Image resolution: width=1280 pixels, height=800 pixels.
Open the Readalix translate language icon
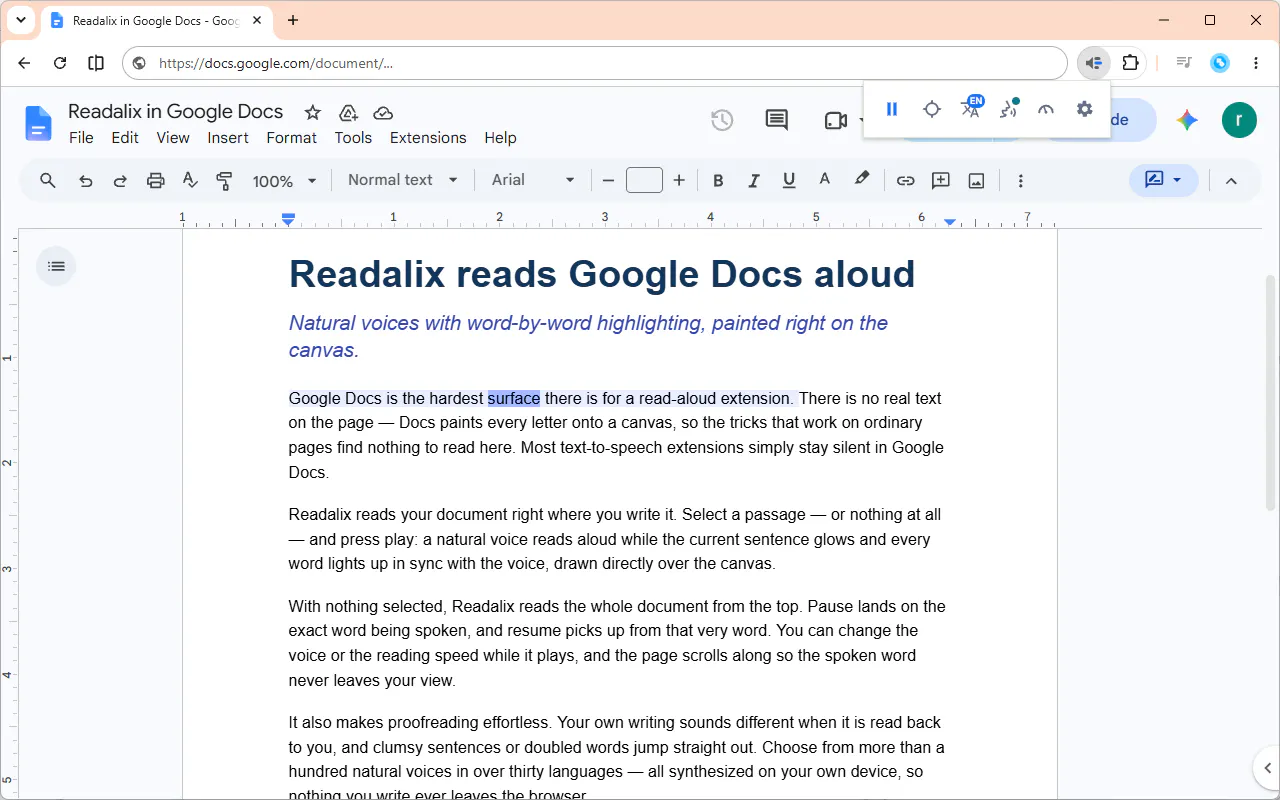(x=970, y=108)
